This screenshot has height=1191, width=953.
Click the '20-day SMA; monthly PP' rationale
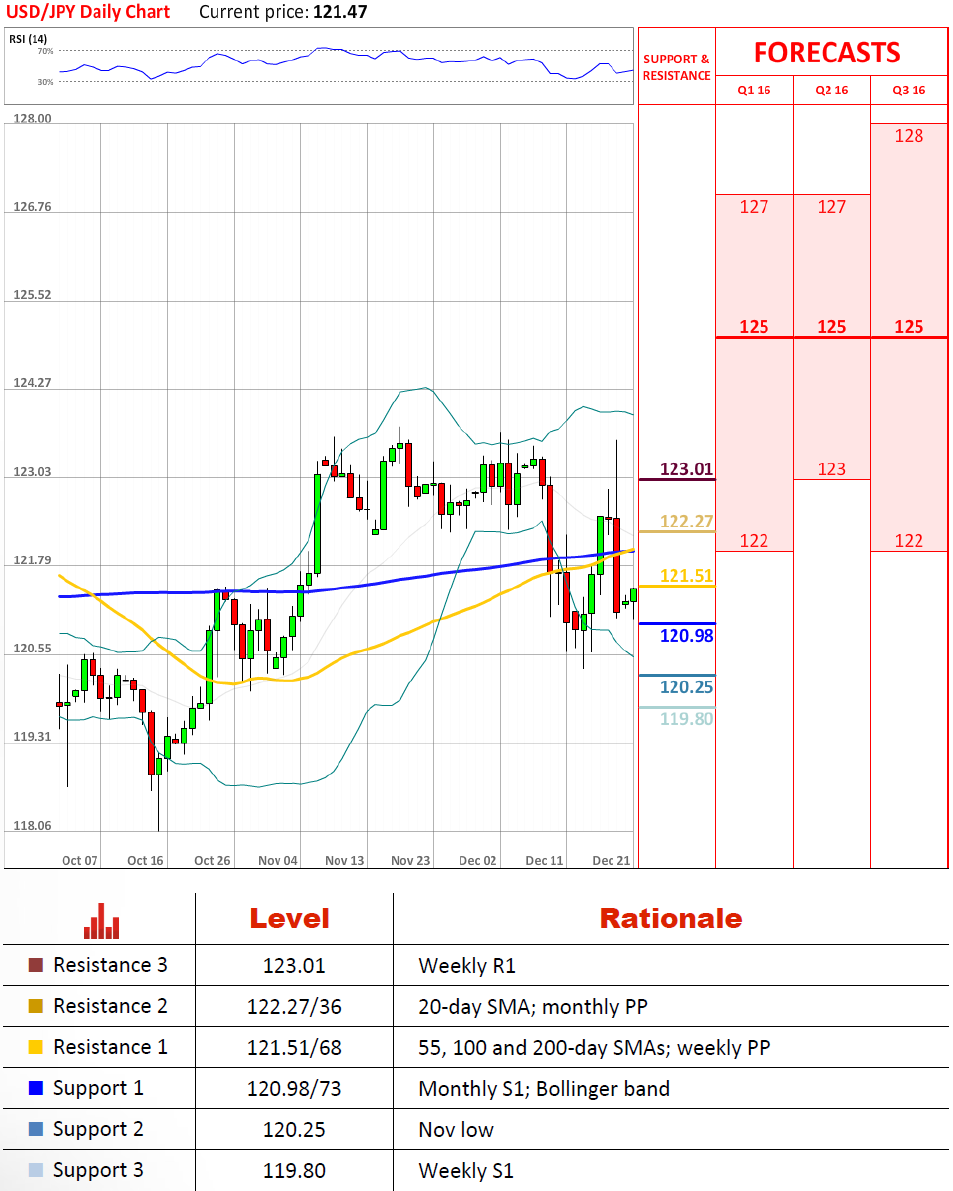coord(533,1007)
